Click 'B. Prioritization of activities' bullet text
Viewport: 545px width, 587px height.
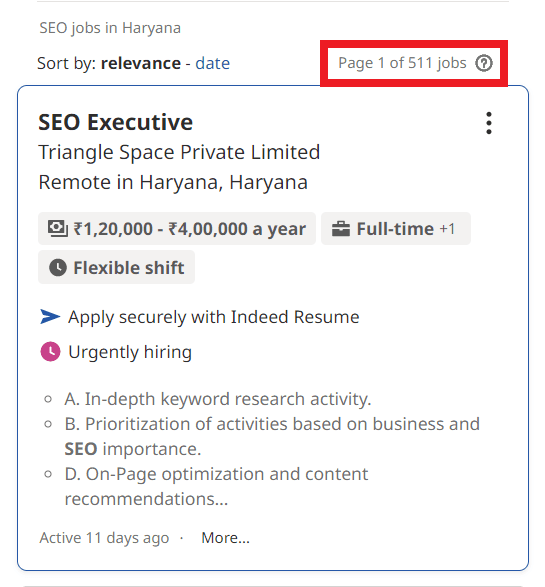pyautogui.click(x=272, y=437)
